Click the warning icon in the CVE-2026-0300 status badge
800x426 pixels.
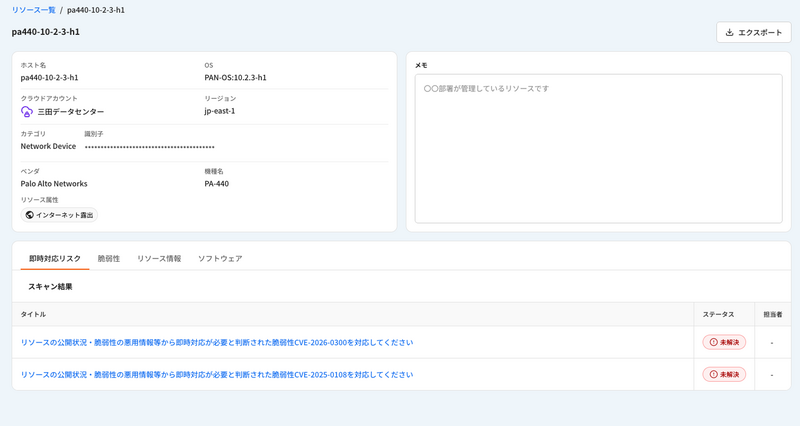click(x=713, y=342)
